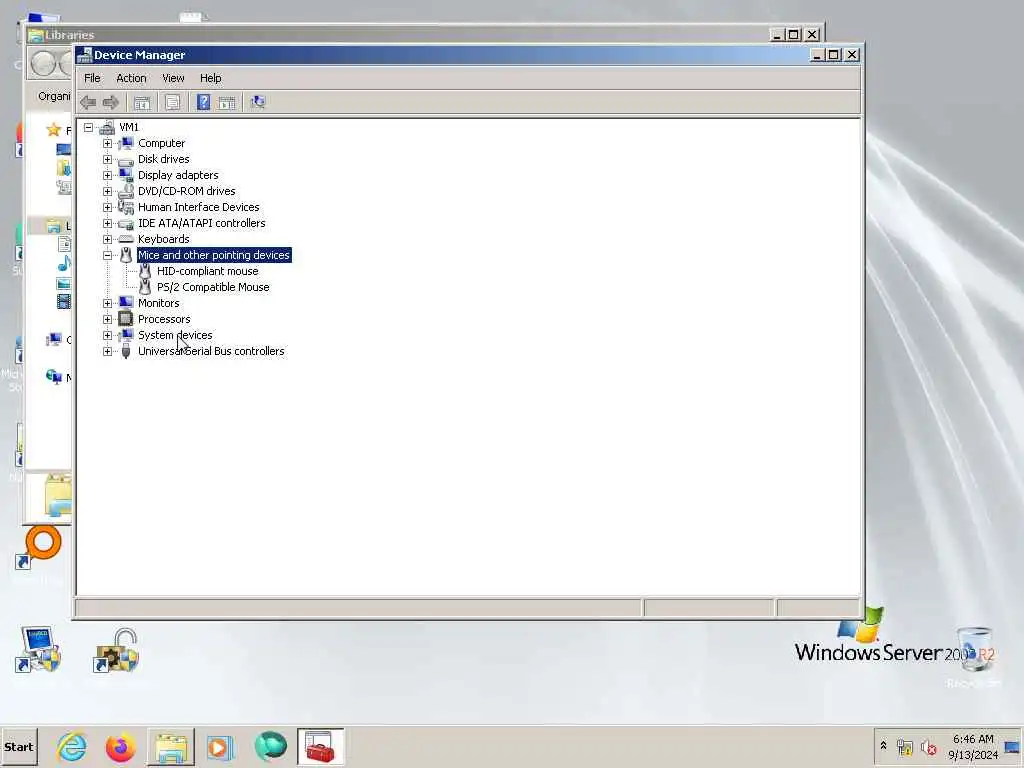Select 'IDE ATA/ATAPI controllers' label
The height and width of the screenshot is (768, 1024).
pos(202,223)
